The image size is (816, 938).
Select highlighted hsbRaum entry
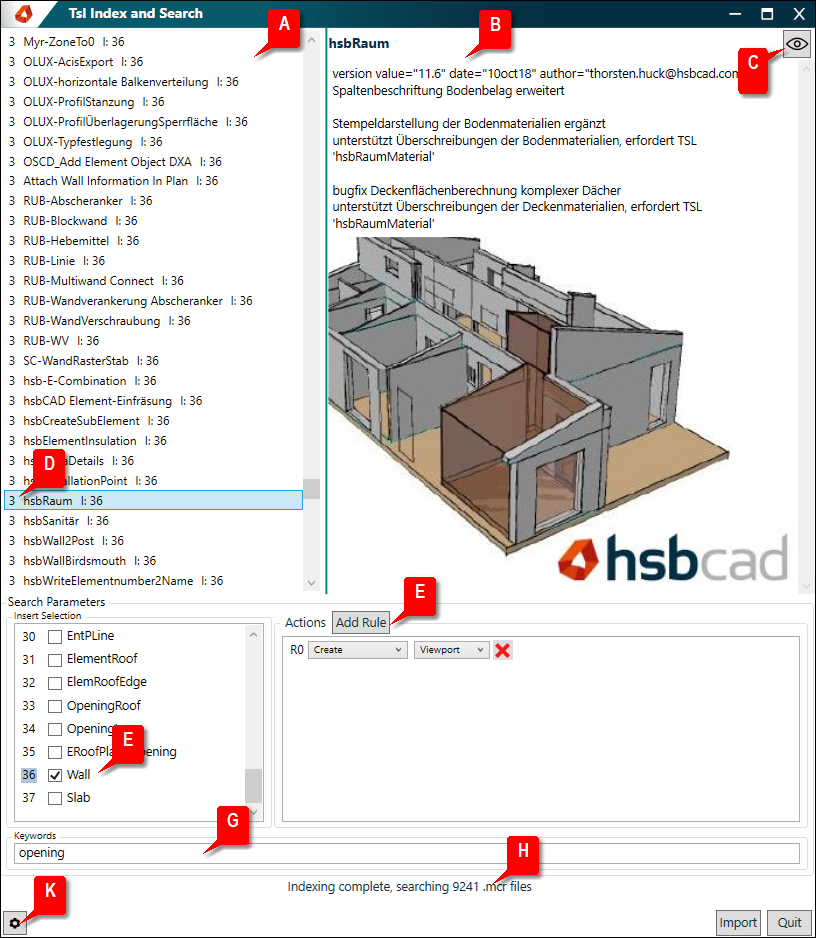pos(153,501)
